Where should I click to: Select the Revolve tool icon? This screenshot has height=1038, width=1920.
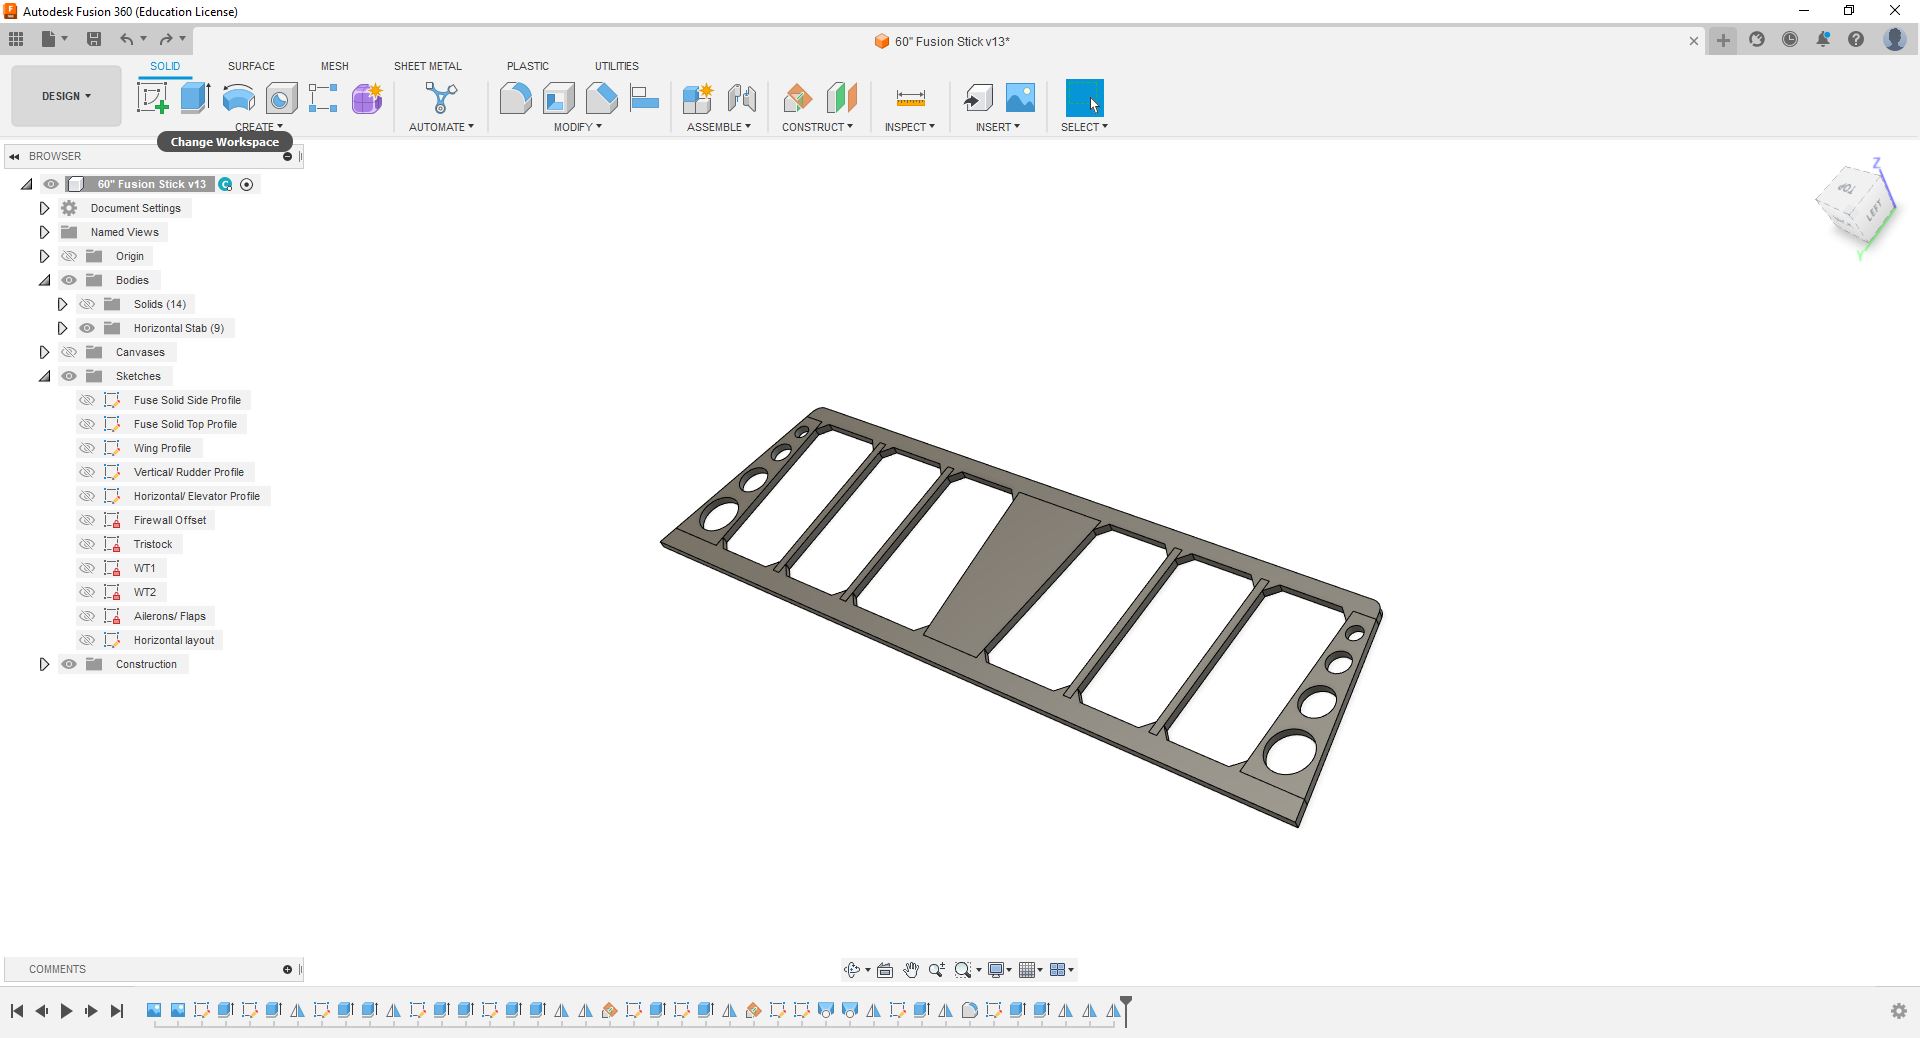[238, 98]
